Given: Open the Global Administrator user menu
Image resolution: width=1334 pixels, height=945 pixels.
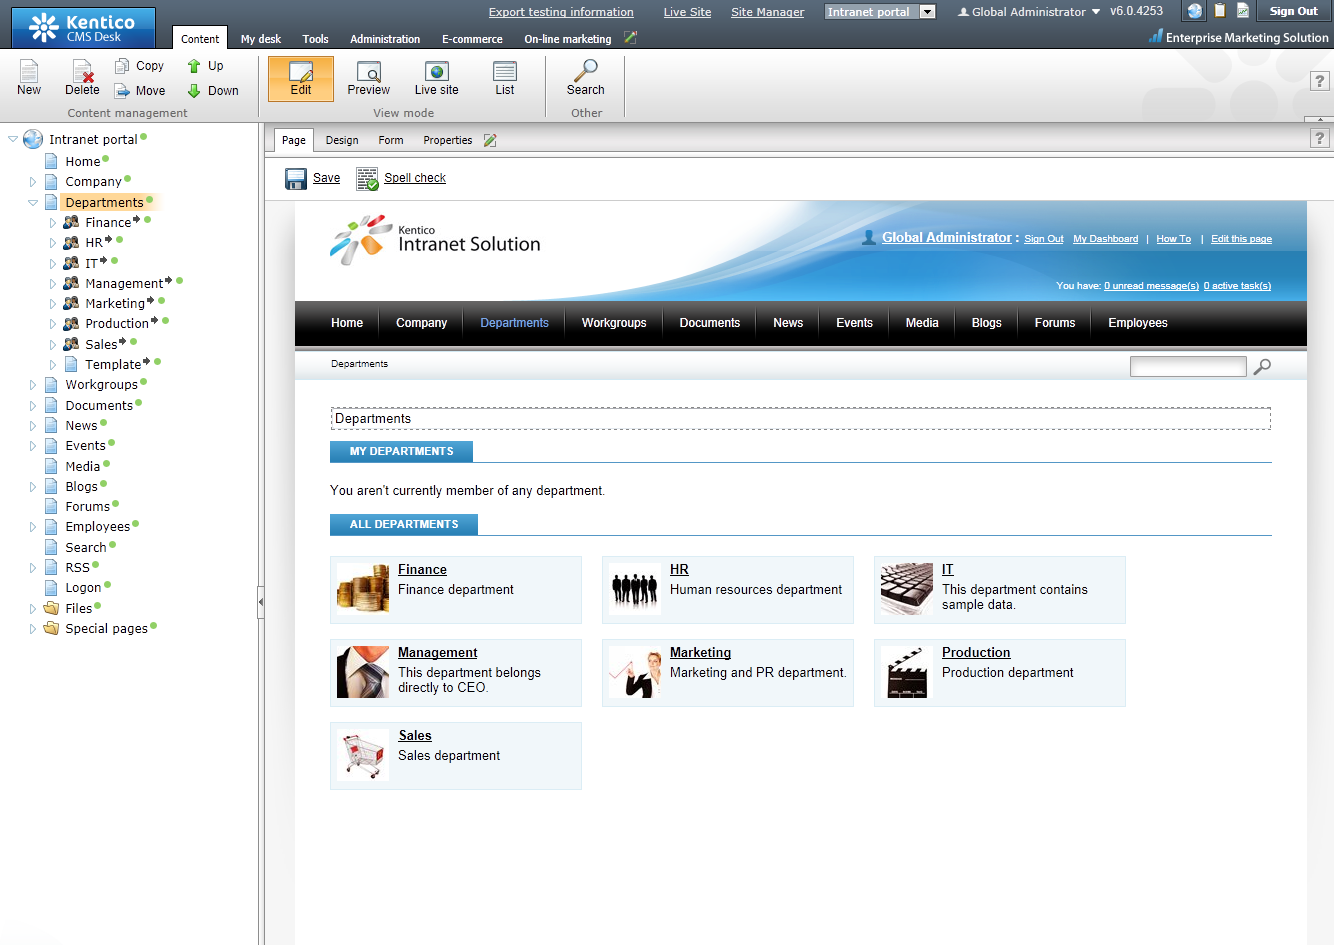Looking at the screenshot, I should [1029, 12].
